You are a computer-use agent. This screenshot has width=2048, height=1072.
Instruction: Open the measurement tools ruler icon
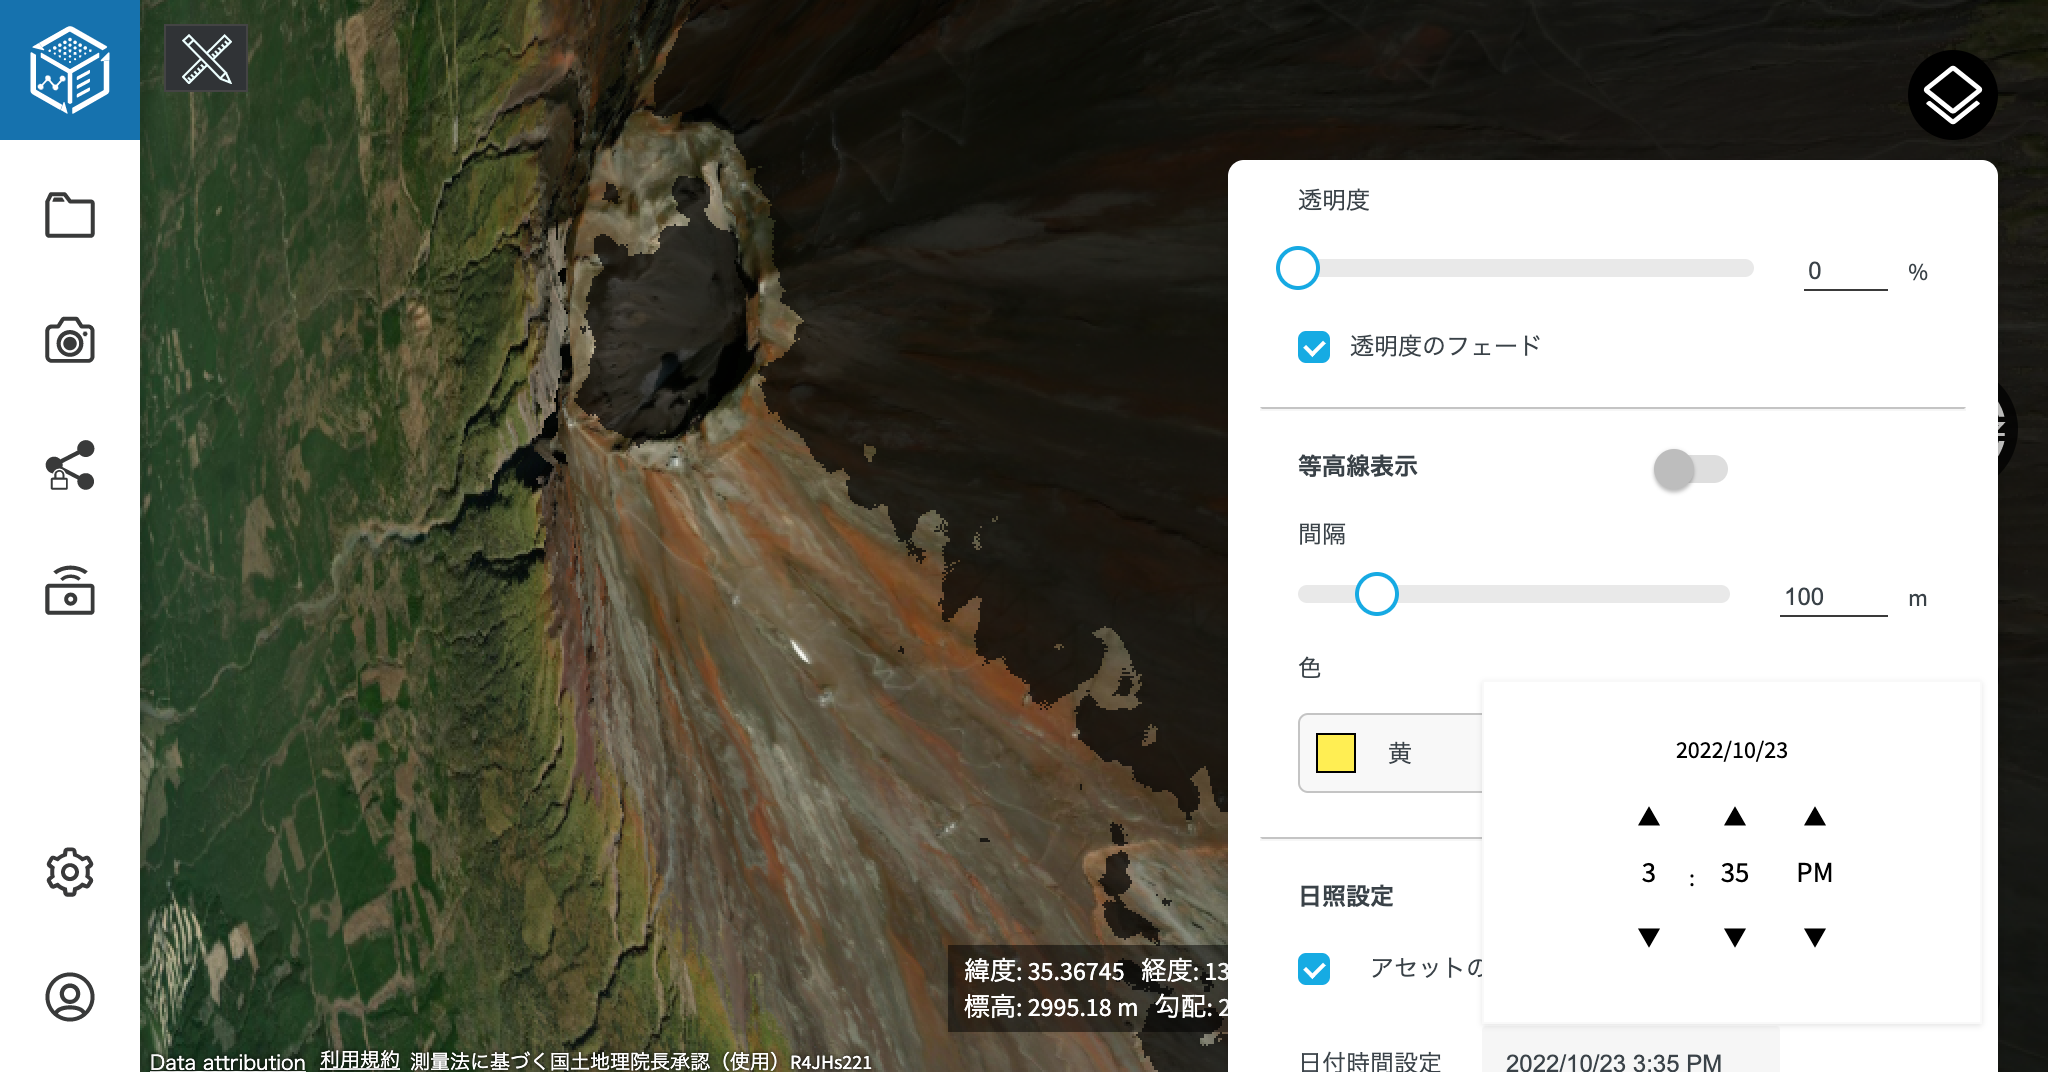(206, 59)
